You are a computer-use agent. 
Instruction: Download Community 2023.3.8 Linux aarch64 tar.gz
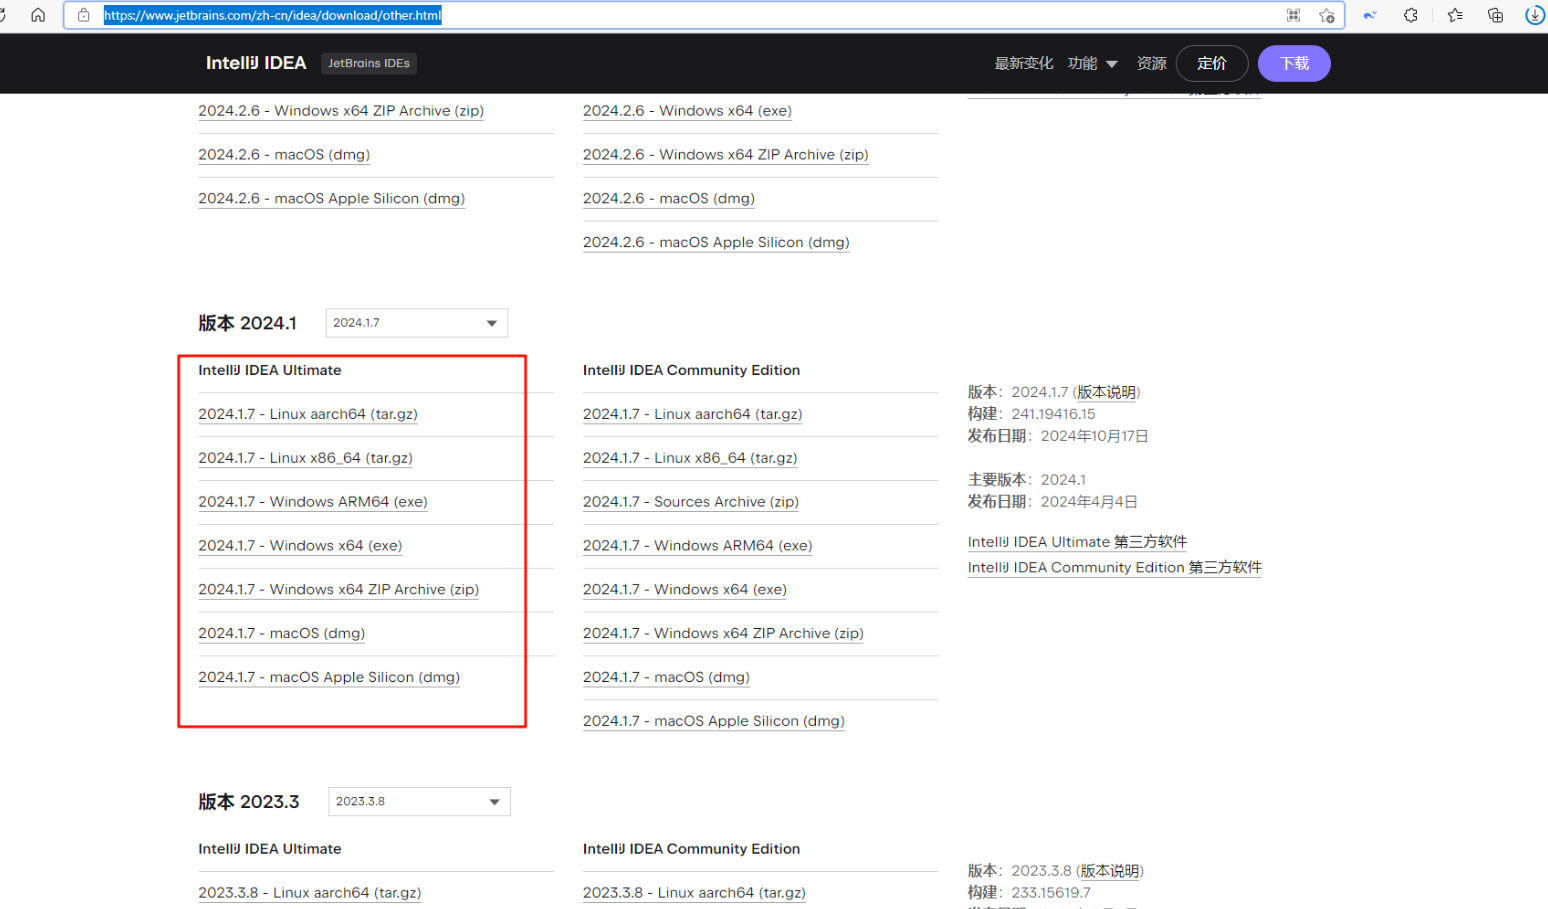click(695, 893)
